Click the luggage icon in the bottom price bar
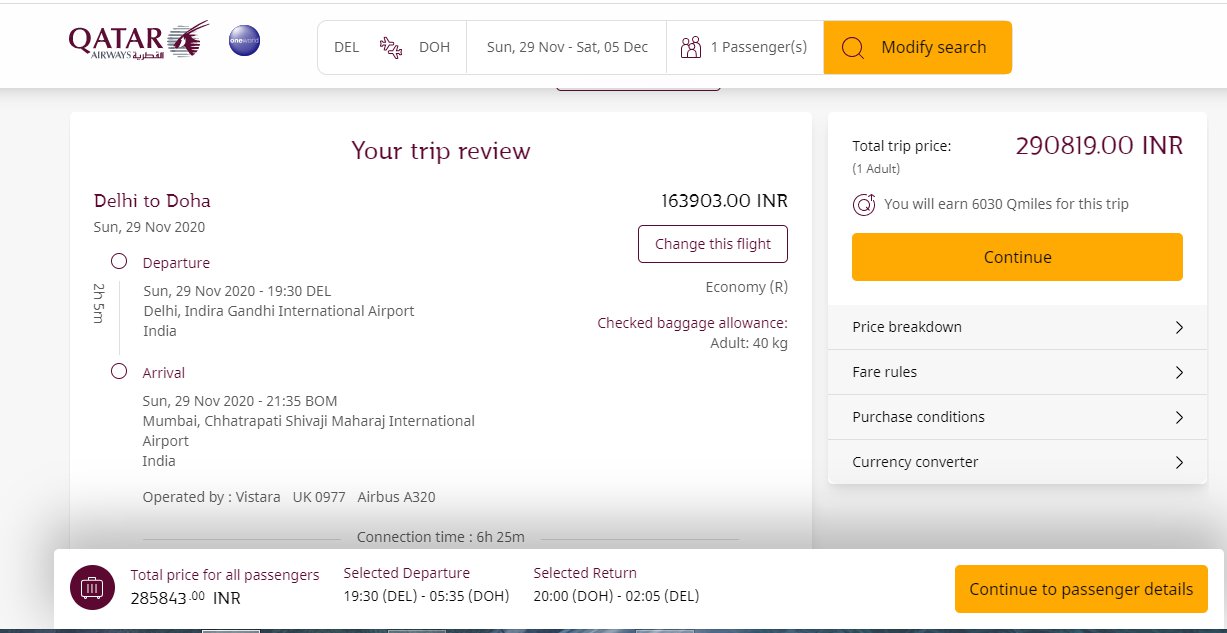 93,588
